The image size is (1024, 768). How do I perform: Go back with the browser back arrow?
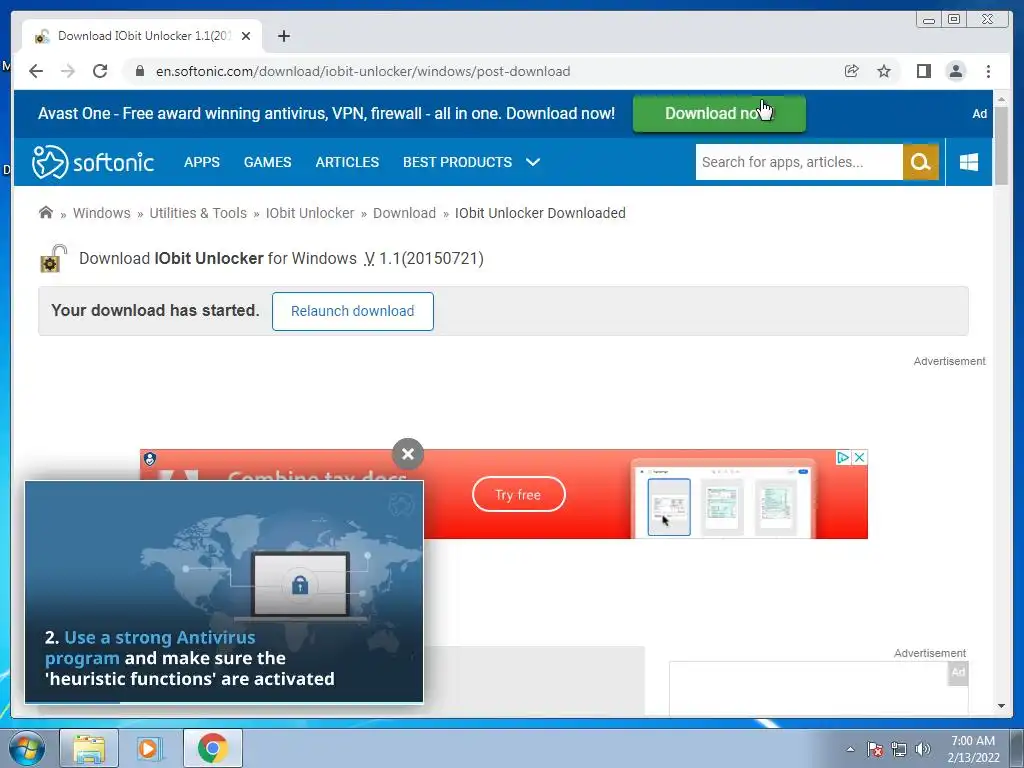pos(36,71)
